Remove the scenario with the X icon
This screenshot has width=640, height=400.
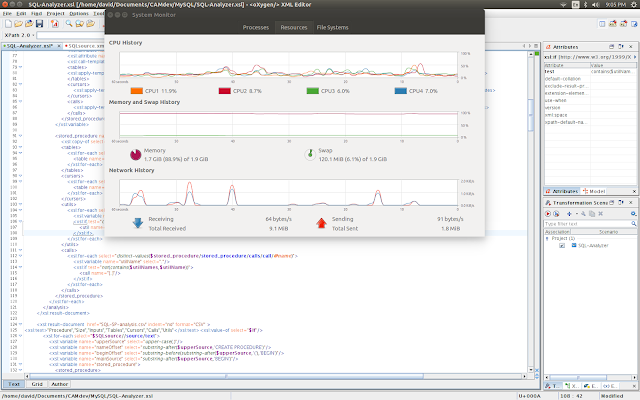coord(600,213)
